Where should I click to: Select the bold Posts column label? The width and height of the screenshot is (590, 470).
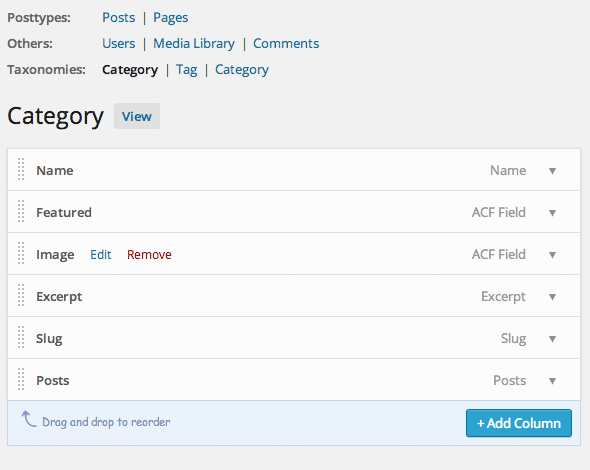tap(53, 380)
